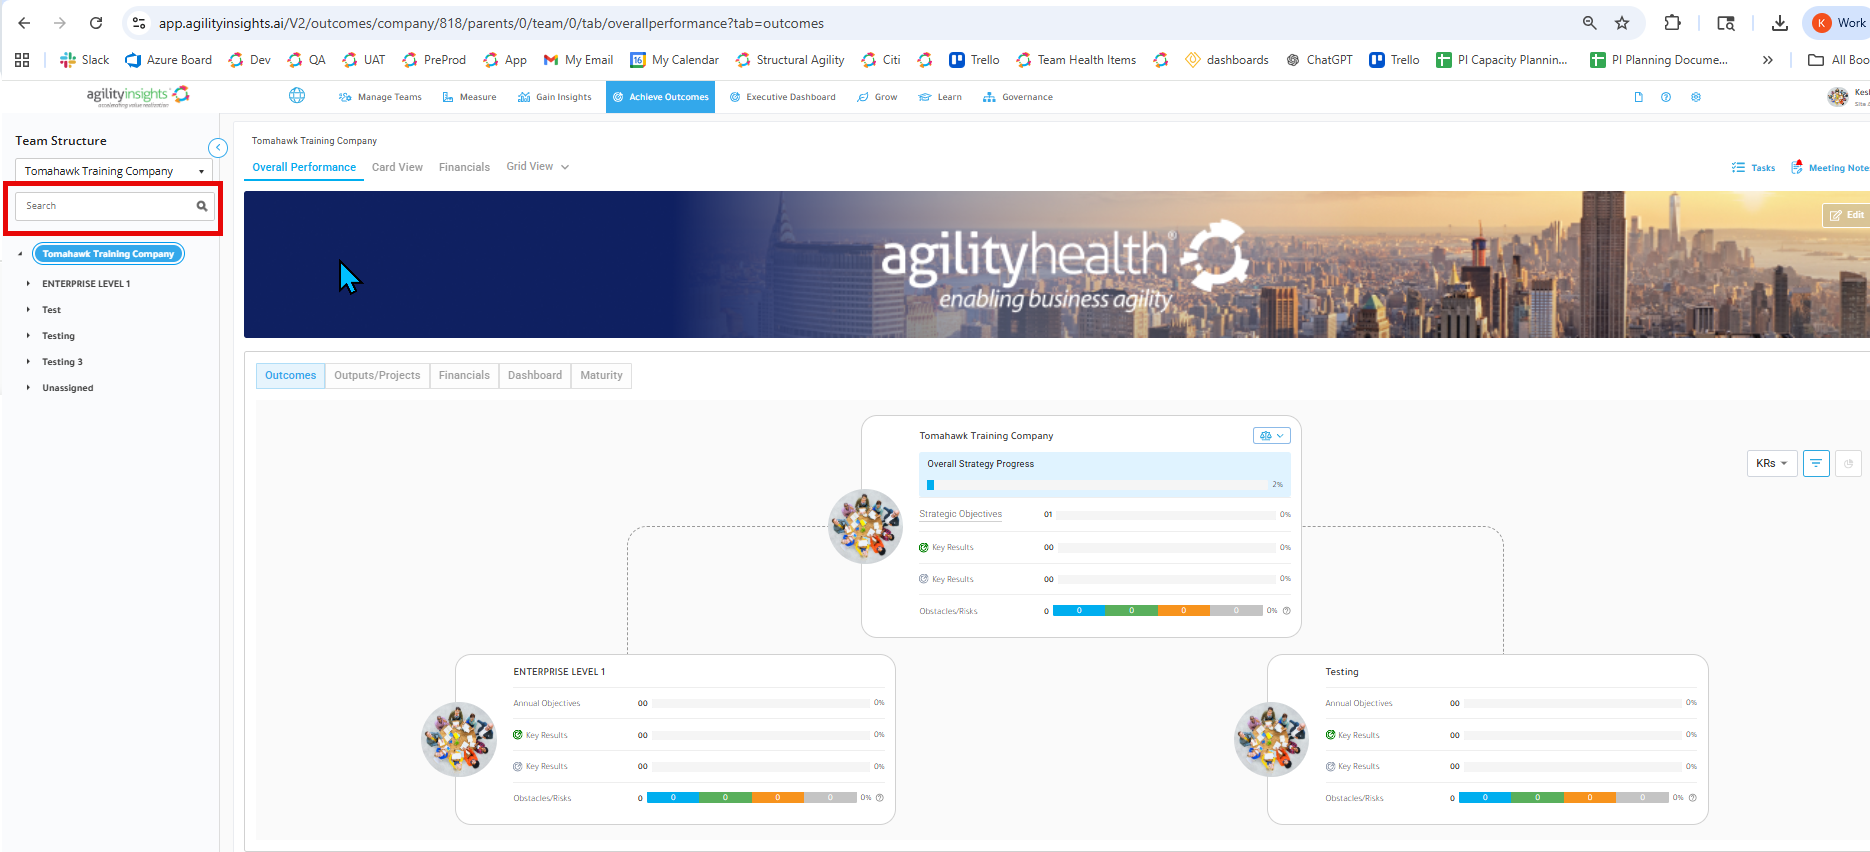Open the Chrome apps grid icon
The width and height of the screenshot is (1870, 852).
[22, 60]
